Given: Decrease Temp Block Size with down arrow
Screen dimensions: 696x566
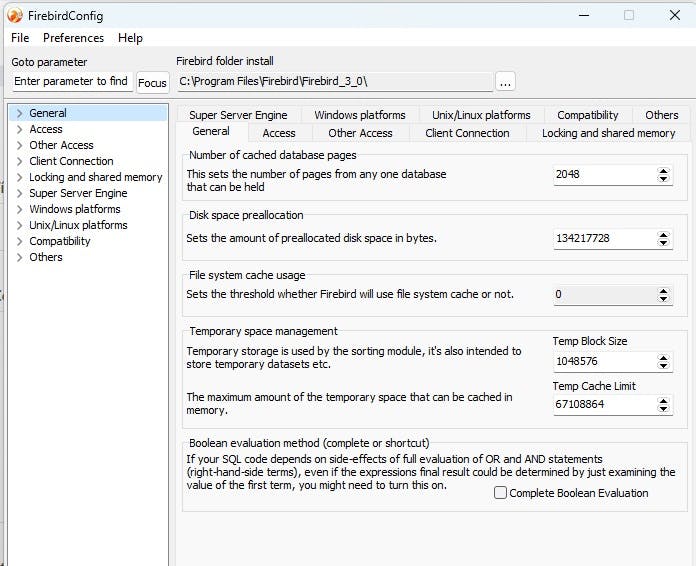Looking at the screenshot, I should [663, 365].
